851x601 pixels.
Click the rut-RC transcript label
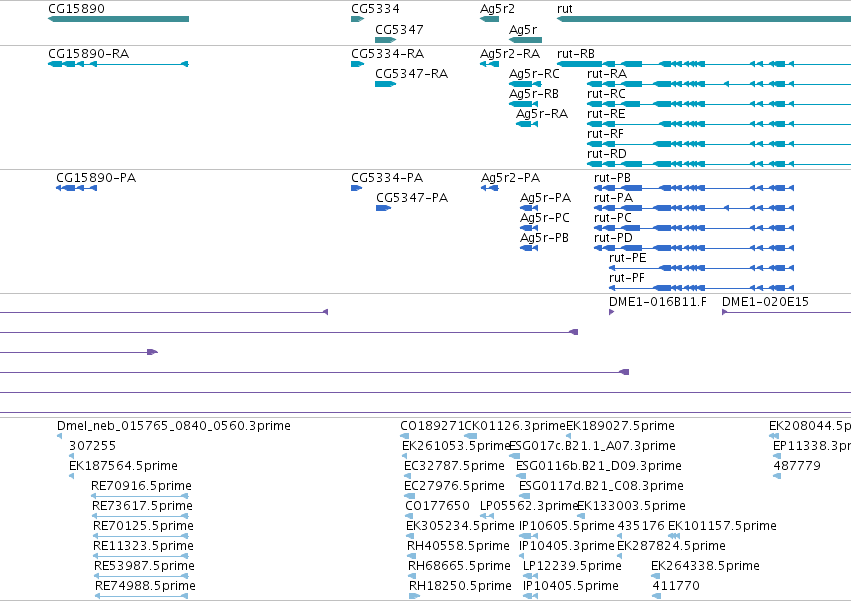(x=606, y=94)
